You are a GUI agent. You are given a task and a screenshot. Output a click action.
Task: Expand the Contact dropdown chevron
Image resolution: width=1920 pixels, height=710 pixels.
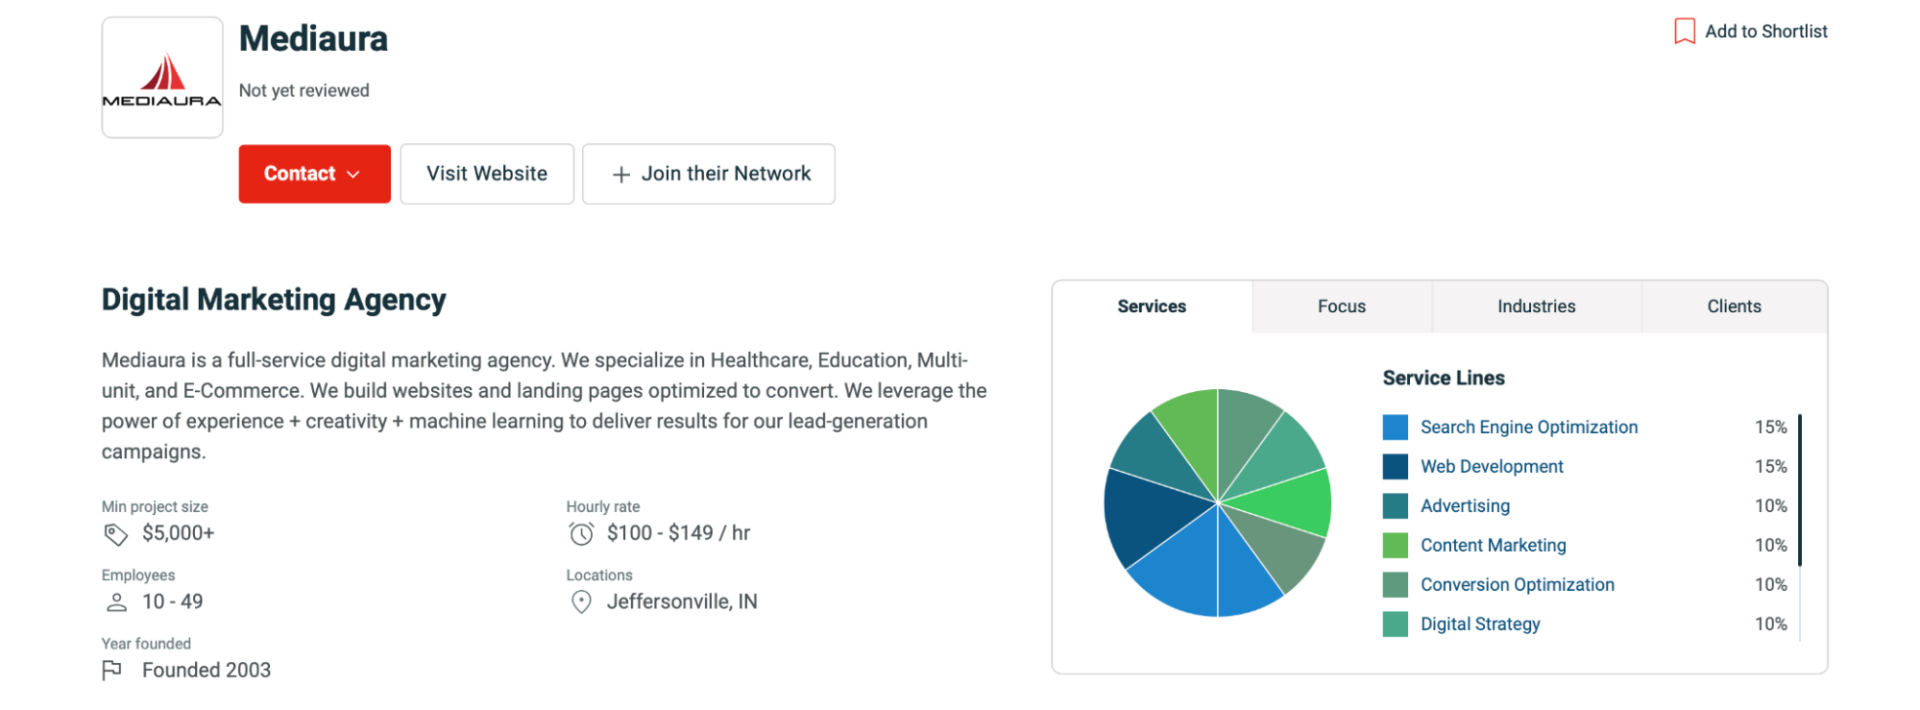tap(353, 174)
